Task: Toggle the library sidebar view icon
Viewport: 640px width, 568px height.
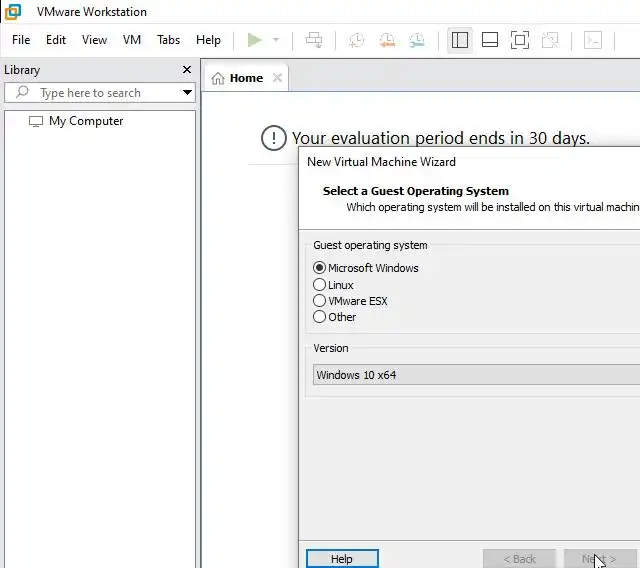Action: (x=460, y=40)
